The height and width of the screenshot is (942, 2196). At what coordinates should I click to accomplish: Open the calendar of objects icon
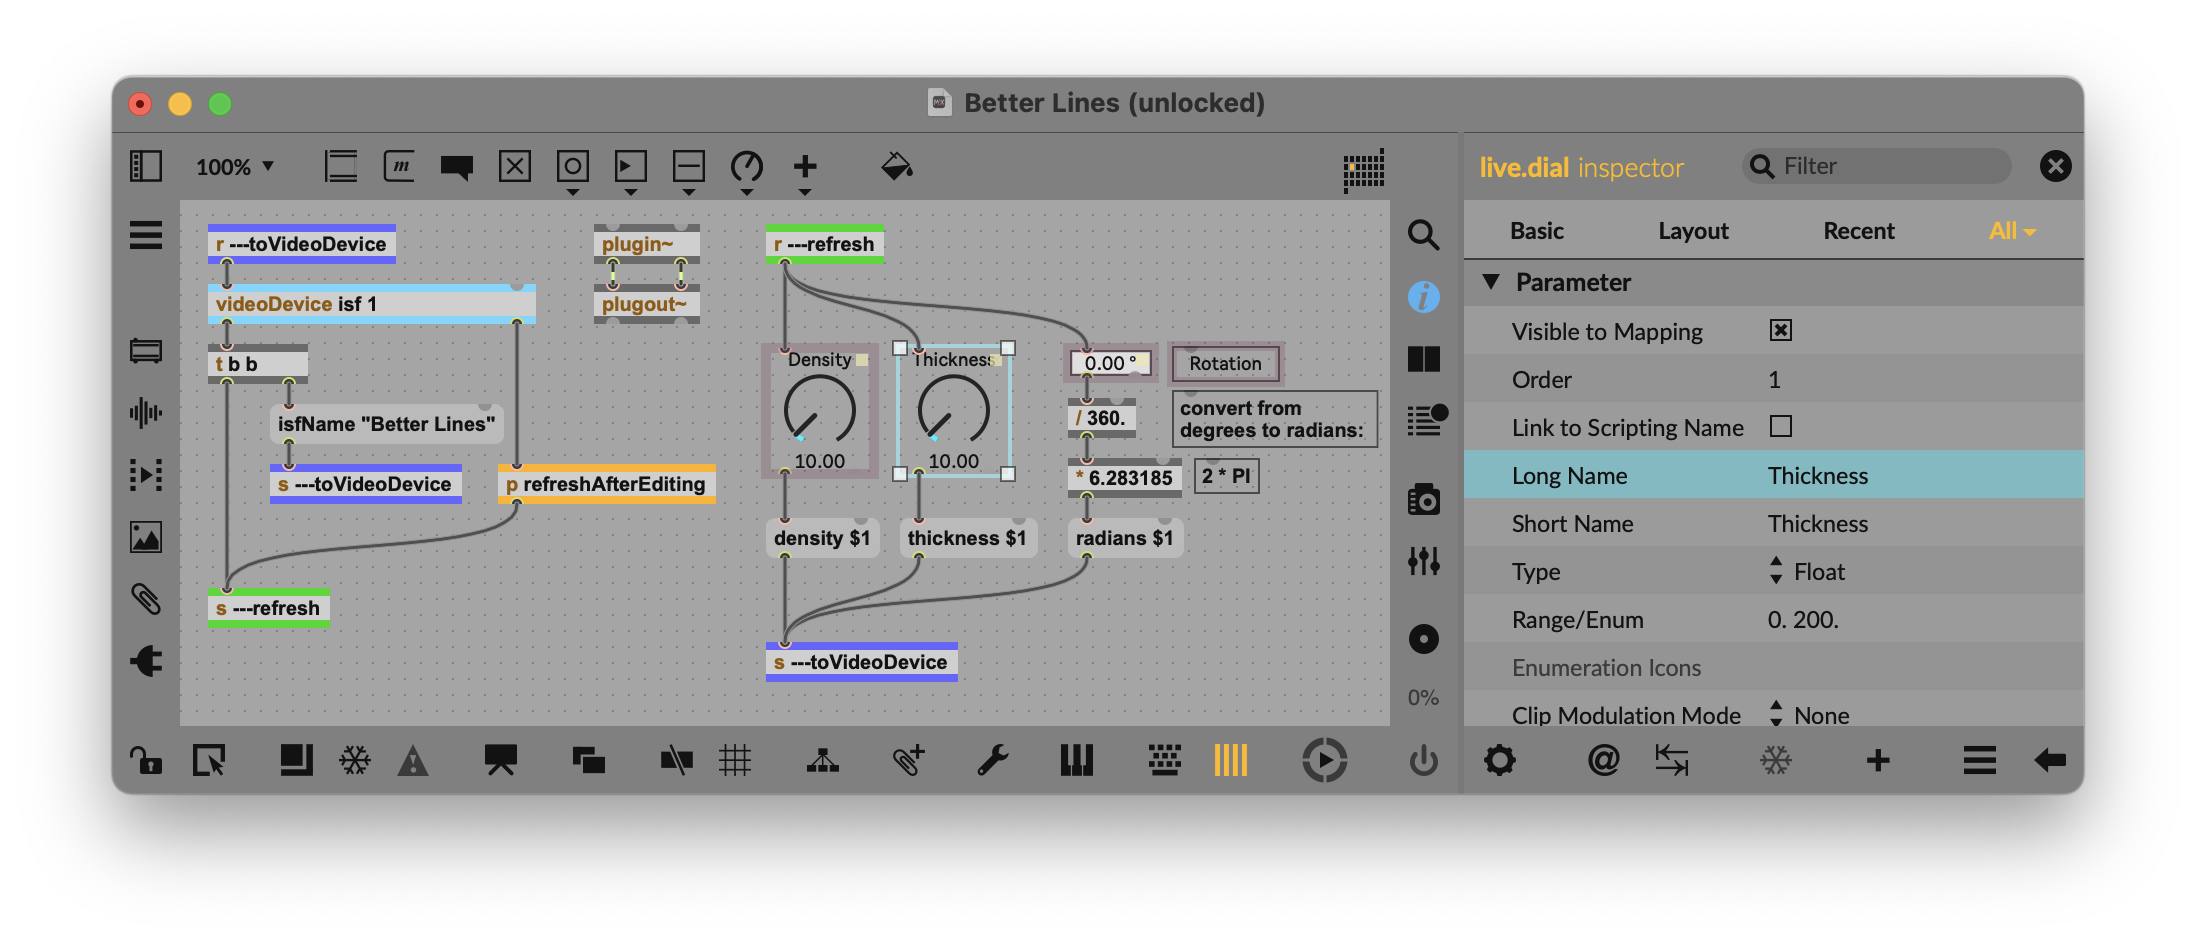point(1363,169)
